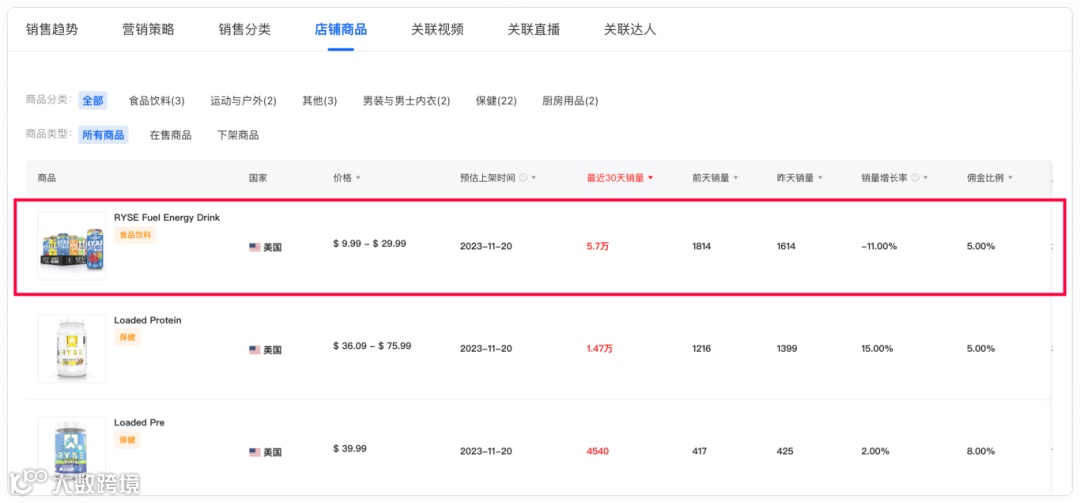Click the 商品 column header

click(x=47, y=178)
